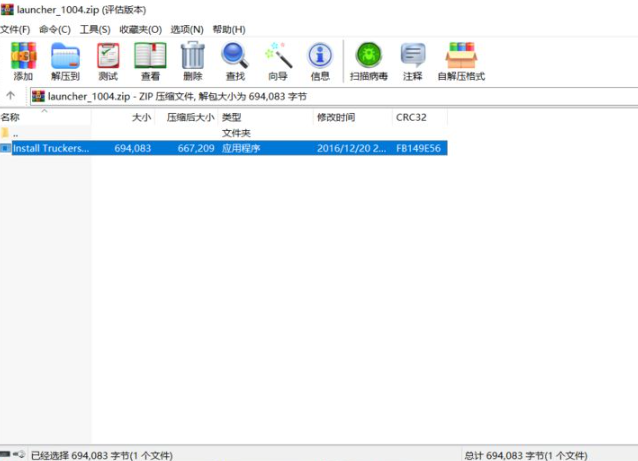Click the FB149E56 CRC value
The width and height of the screenshot is (638, 461).
tap(418, 148)
